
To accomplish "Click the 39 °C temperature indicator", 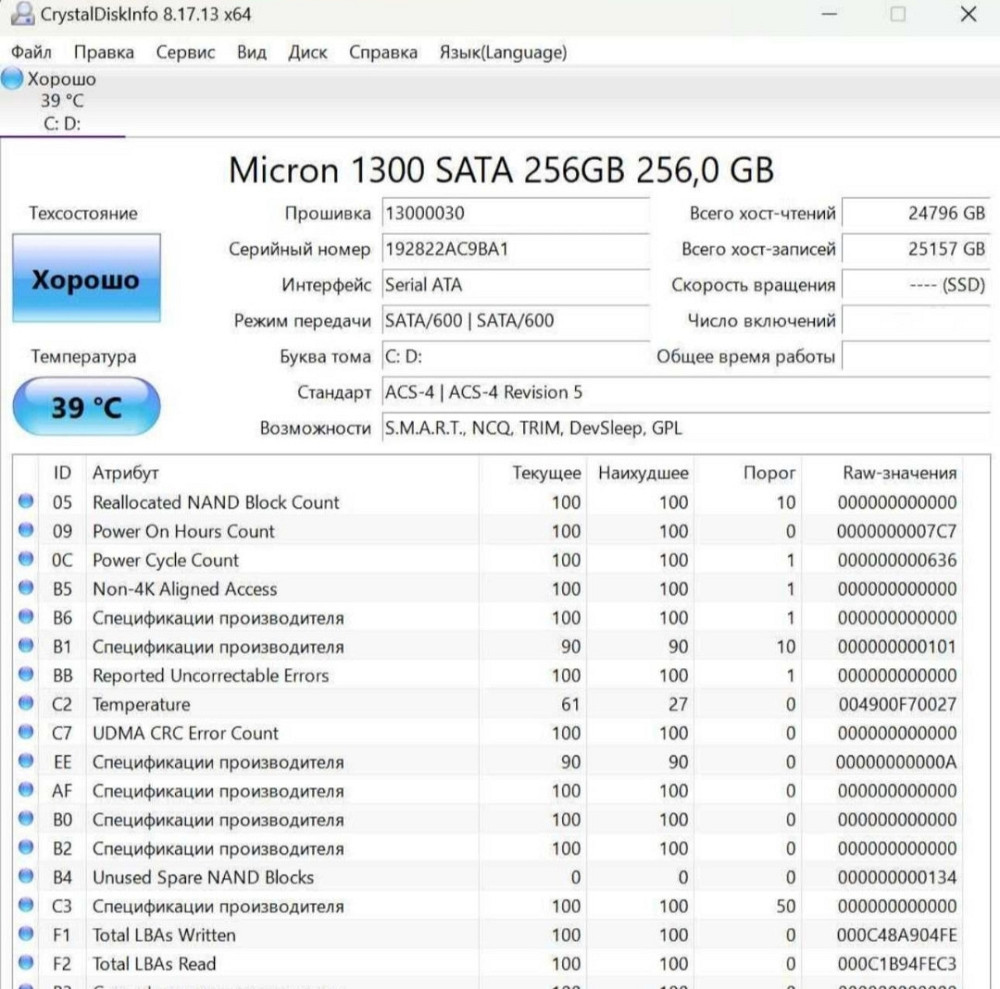I will tap(86, 406).
